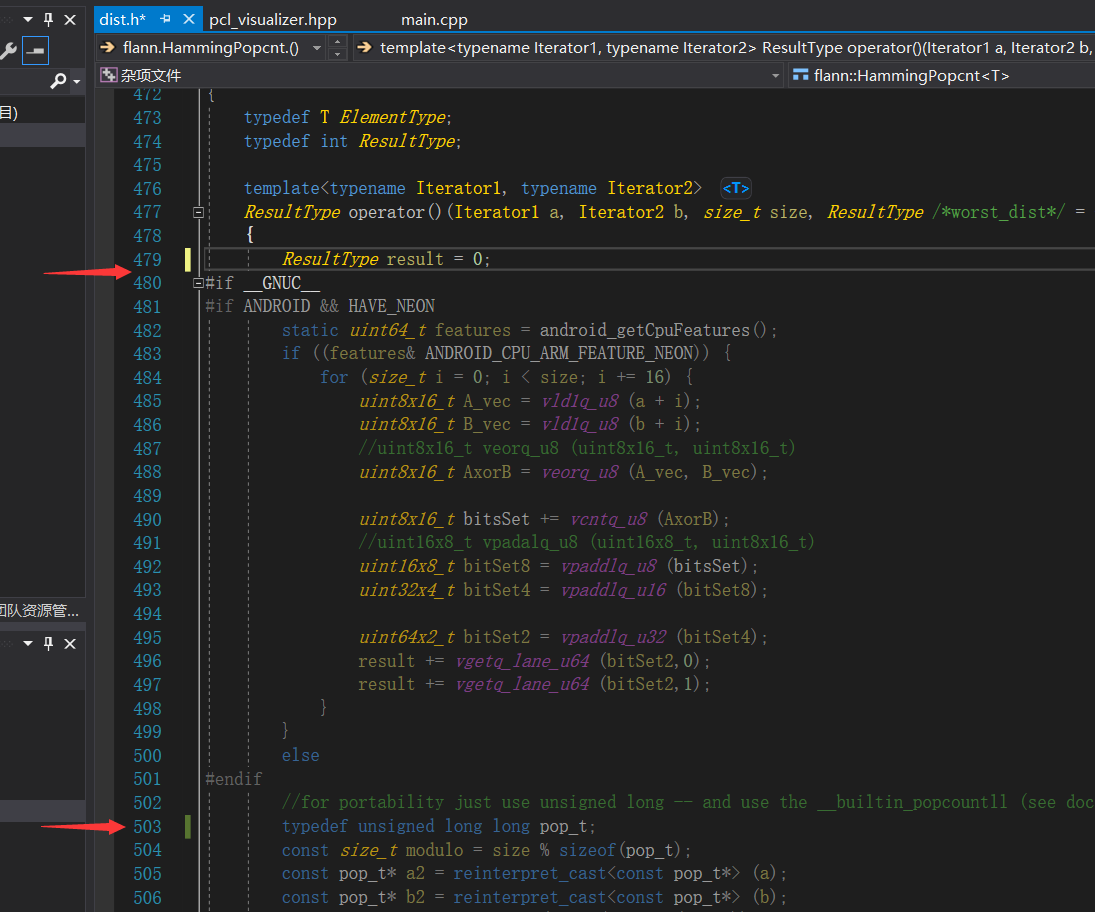
Task: Switch to the main.cpp tab
Action: (434, 20)
